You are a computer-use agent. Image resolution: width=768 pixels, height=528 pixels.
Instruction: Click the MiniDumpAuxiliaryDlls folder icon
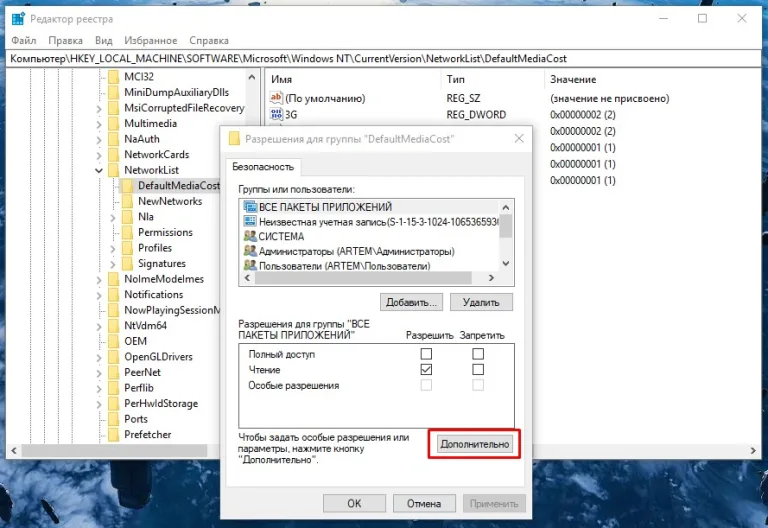coord(114,93)
